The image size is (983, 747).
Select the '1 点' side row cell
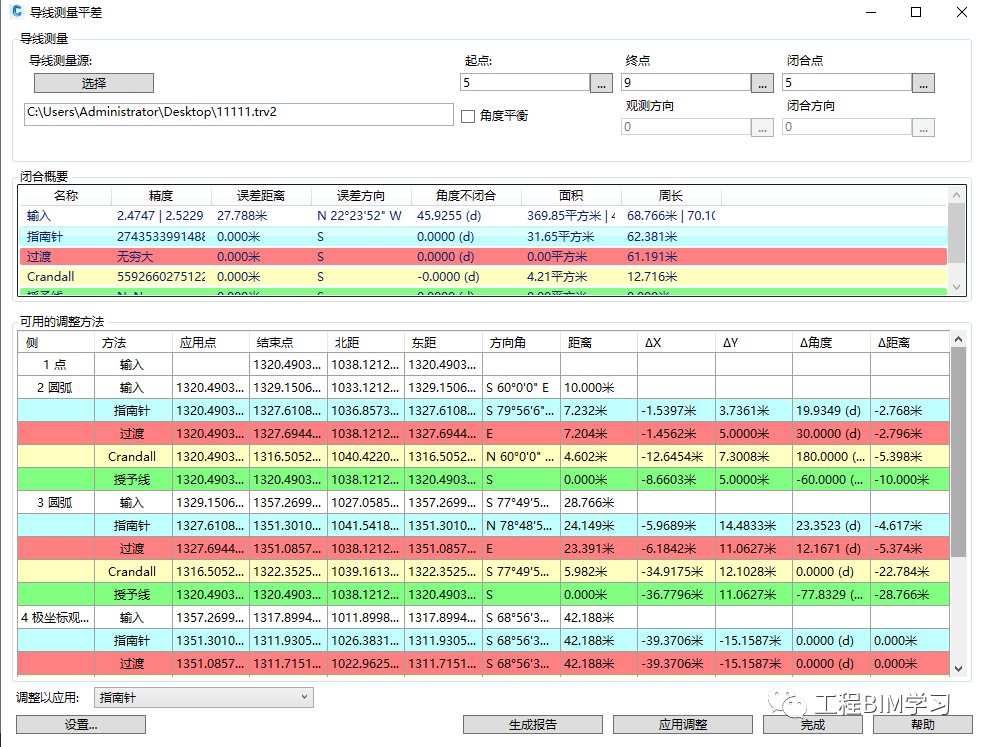(56, 365)
